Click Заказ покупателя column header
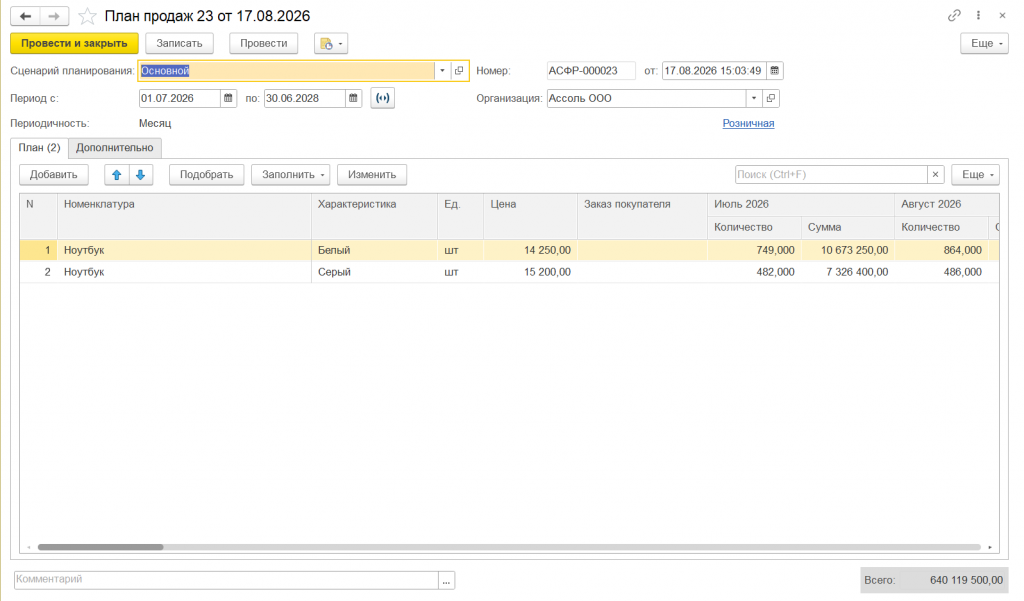 coord(642,216)
